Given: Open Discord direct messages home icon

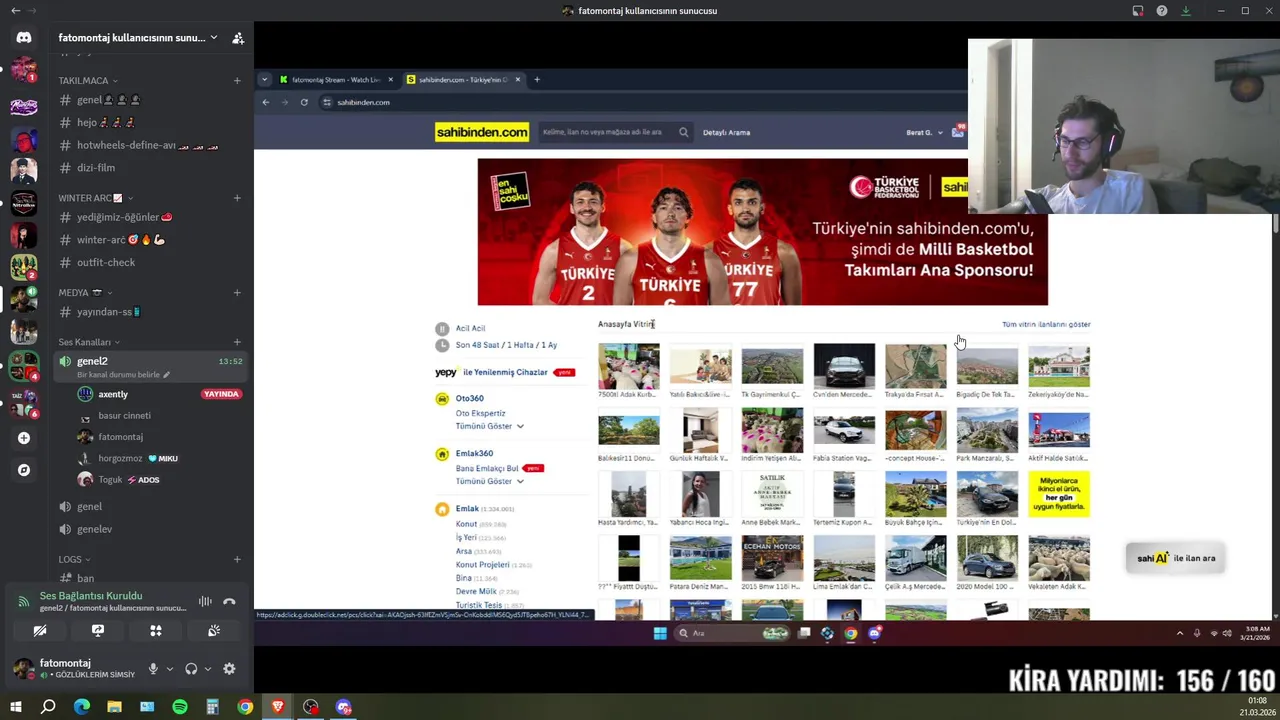Looking at the screenshot, I should (x=24, y=37).
